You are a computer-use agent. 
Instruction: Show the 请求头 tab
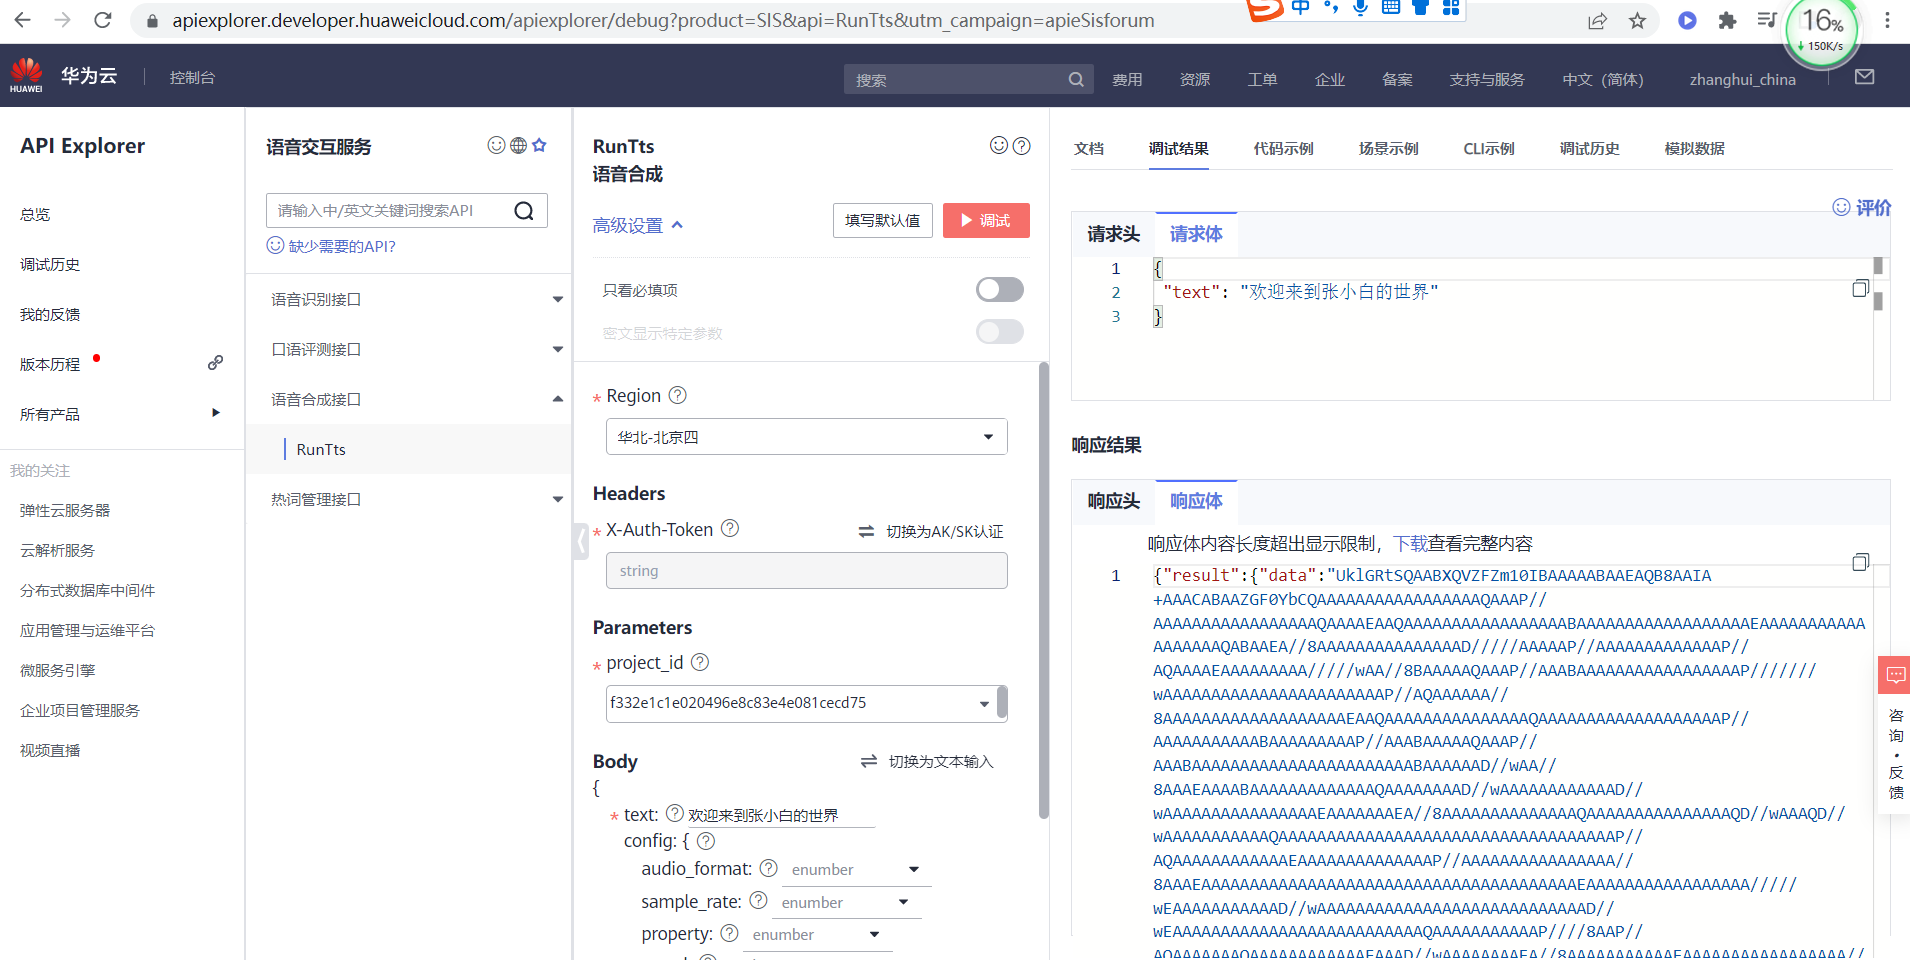pos(1113,234)
